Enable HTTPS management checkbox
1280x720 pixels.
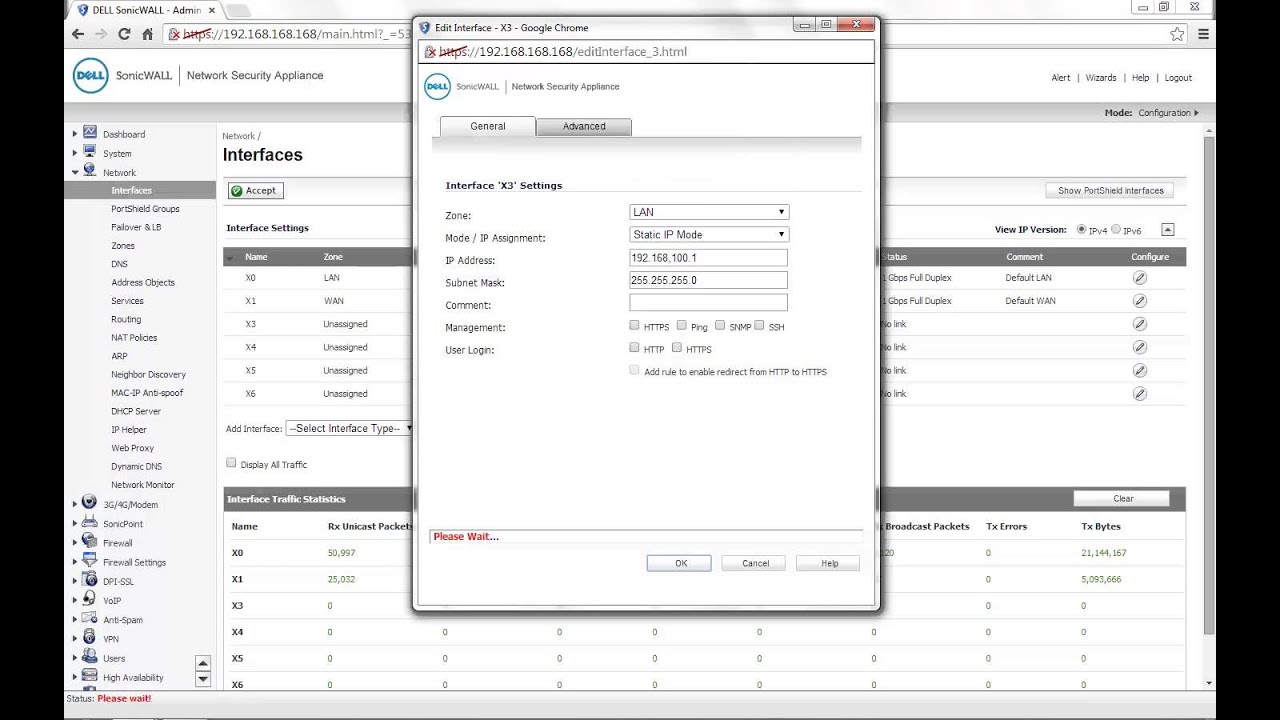(634, 325)
